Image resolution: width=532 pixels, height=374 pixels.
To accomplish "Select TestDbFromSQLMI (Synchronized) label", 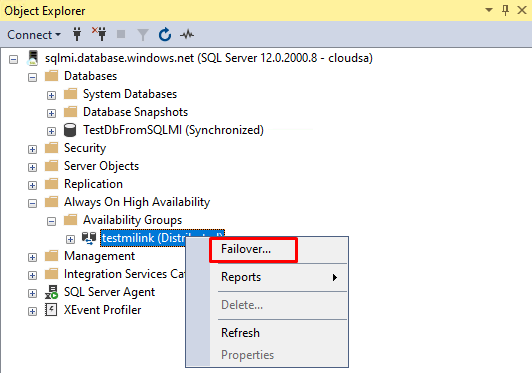I will click(173, 130).
